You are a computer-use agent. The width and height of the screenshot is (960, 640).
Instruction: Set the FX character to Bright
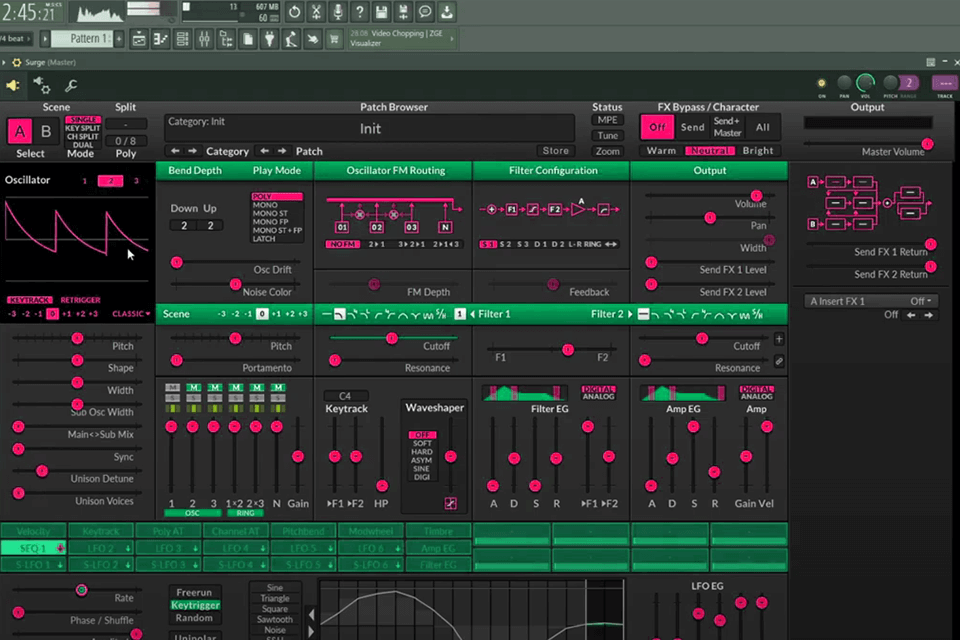tap(758, 151)
